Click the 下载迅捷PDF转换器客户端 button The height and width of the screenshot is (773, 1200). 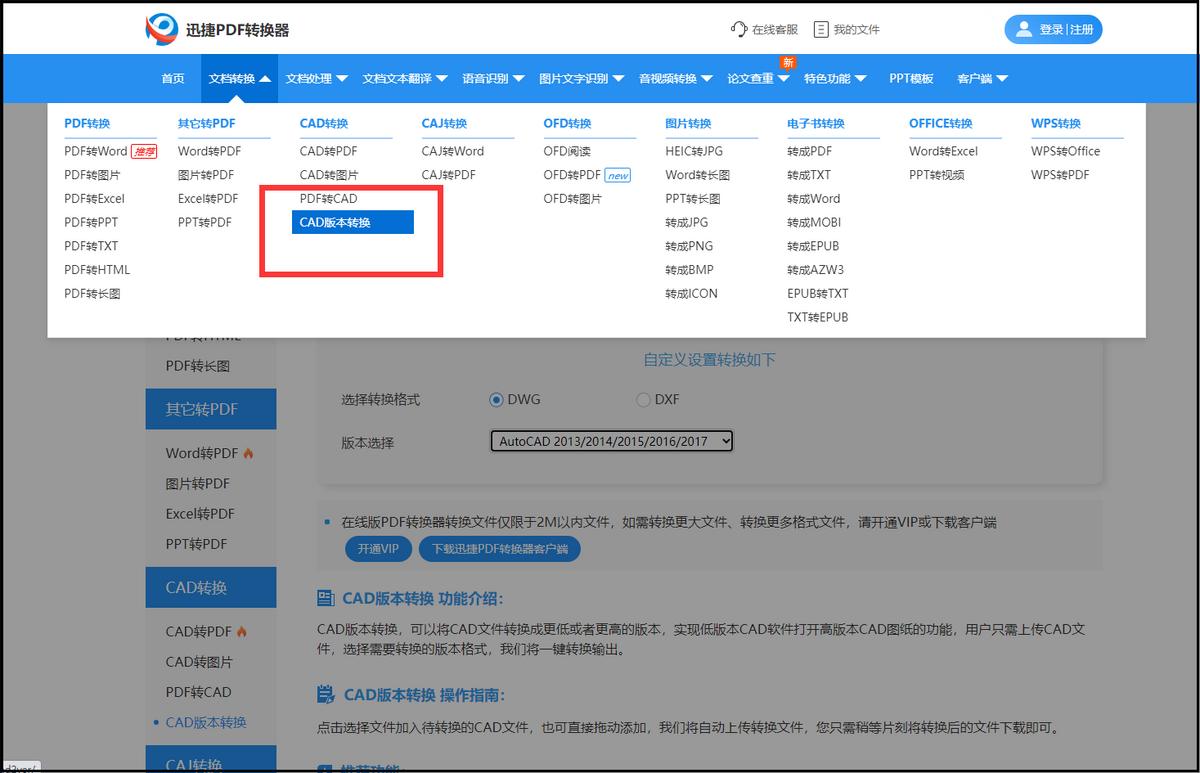(x=501, y=548)
